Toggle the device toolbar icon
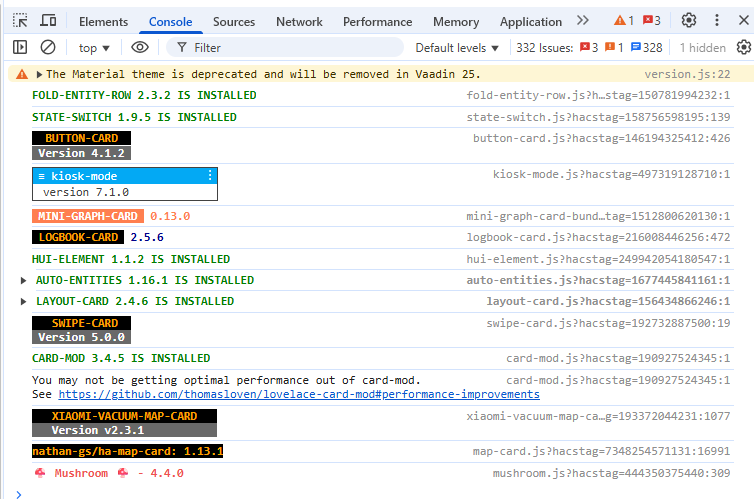 [x=48, y=21]
